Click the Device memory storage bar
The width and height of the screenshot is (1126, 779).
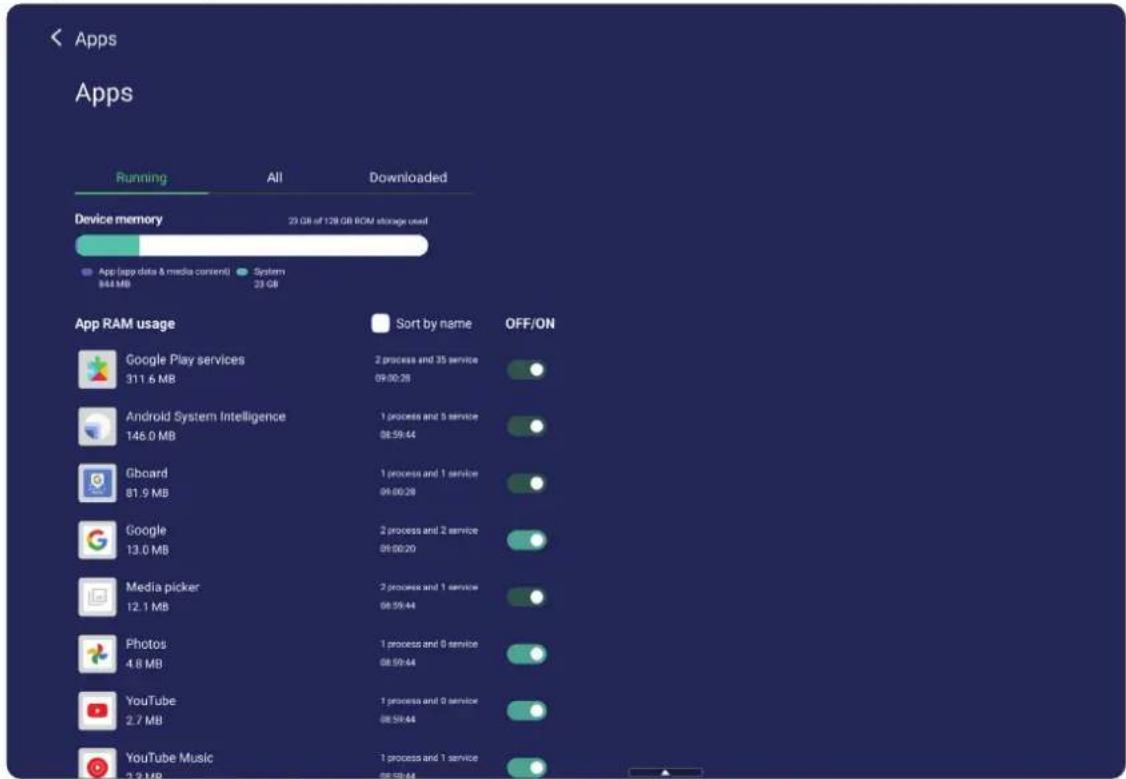point(251,246)
